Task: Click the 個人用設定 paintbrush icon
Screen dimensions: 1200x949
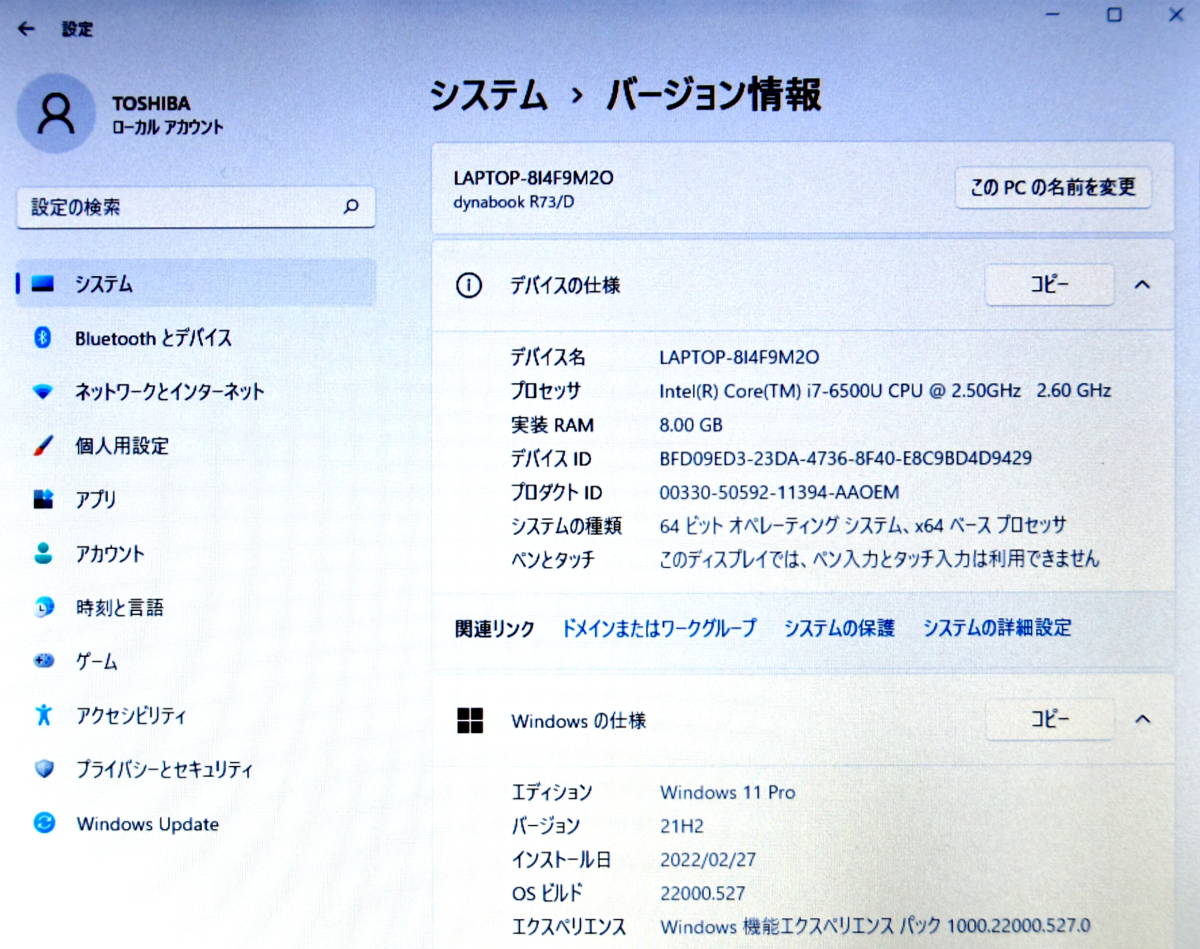Action: coord(43,445)
